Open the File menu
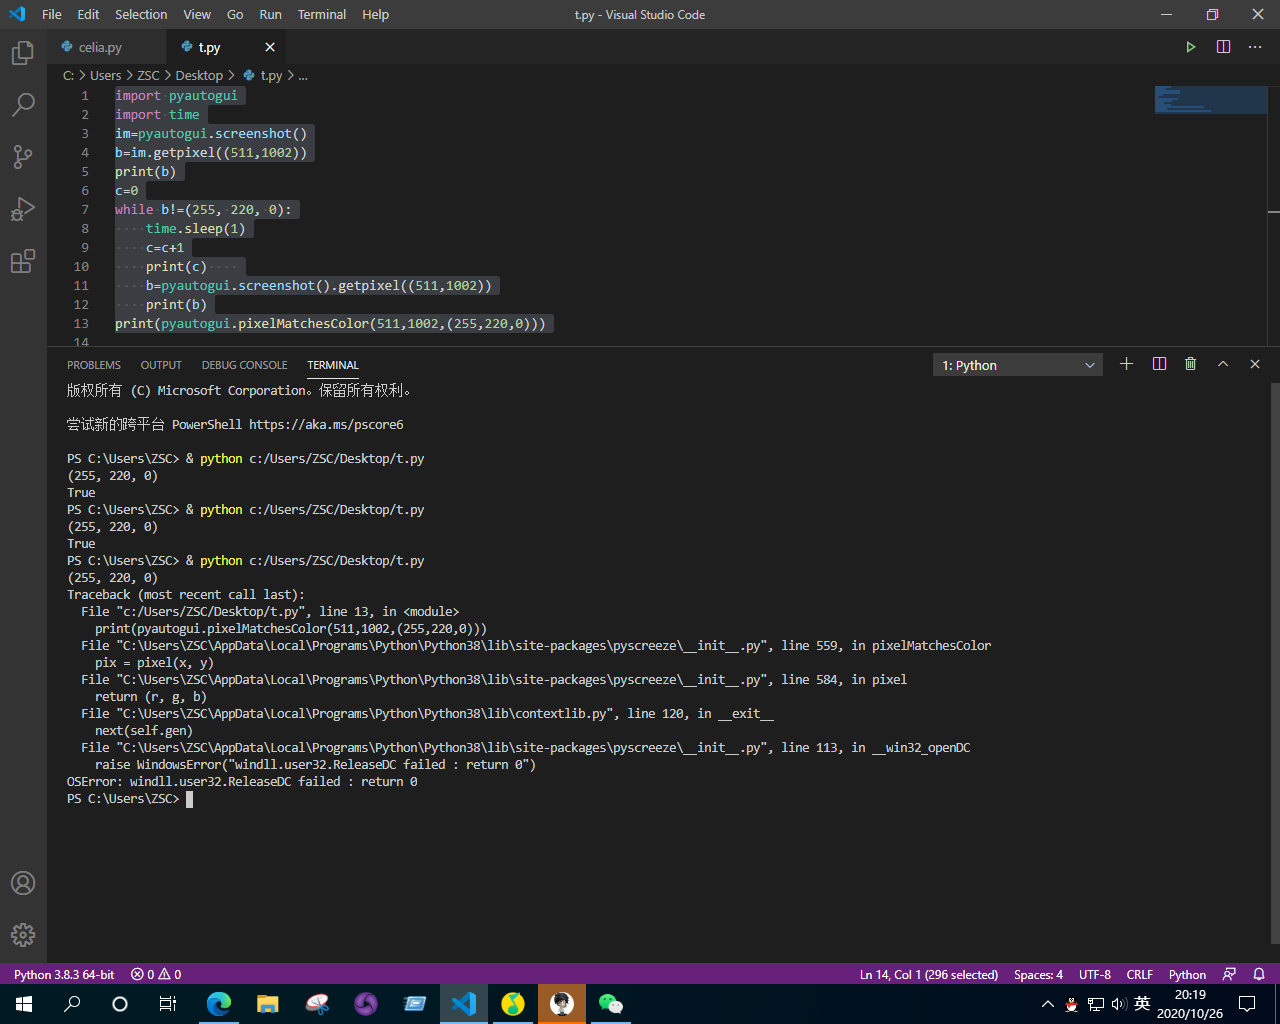The width and height of the screenshot is (1280, 1024). pyautogui.click(x=52, y=14)
